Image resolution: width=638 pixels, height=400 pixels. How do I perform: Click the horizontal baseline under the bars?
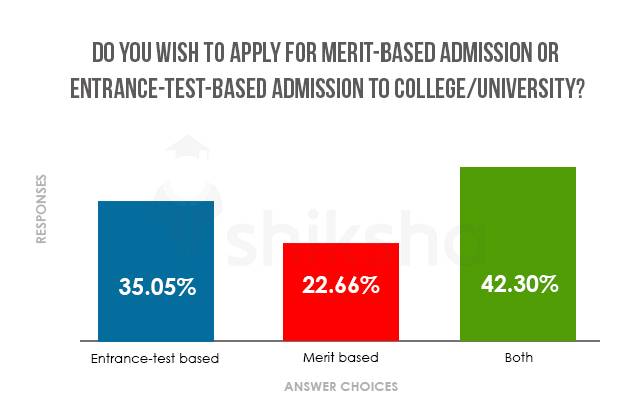coord(340,340)
